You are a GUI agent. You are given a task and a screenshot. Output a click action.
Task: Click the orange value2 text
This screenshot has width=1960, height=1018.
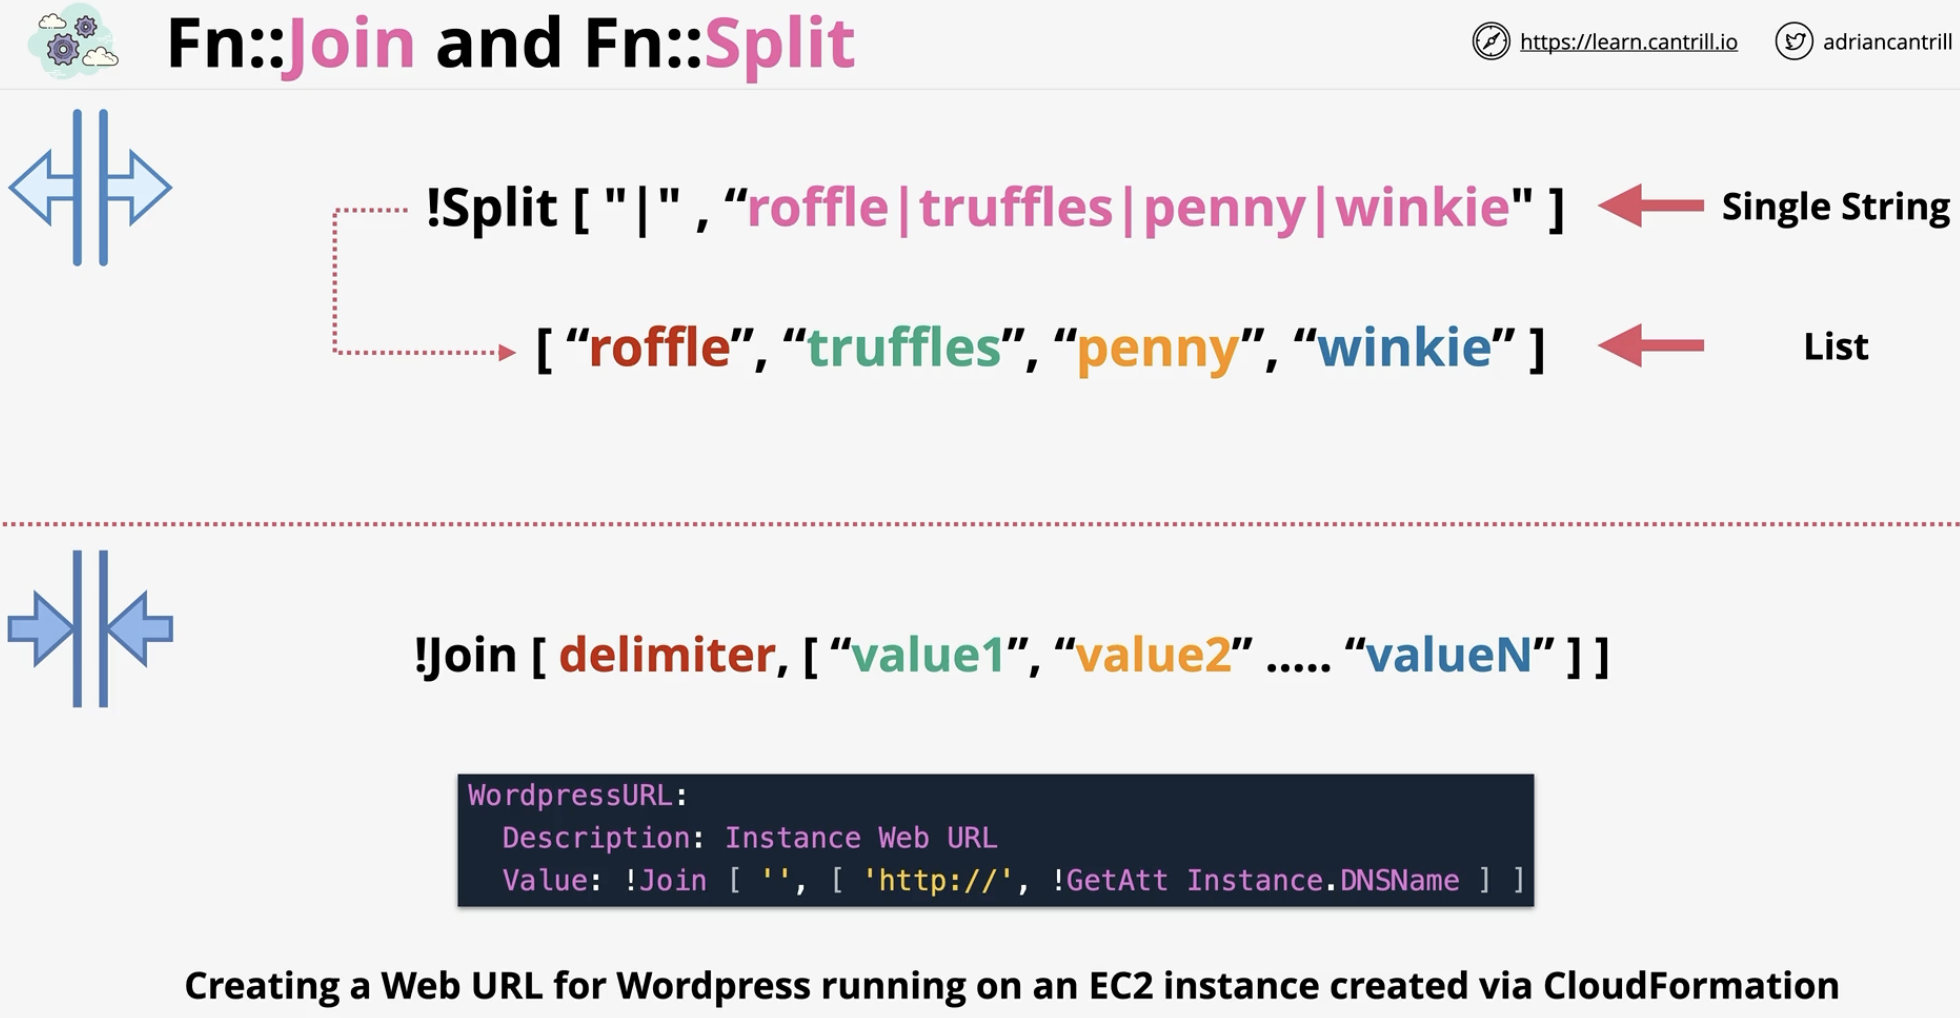tap(1153, 655)
